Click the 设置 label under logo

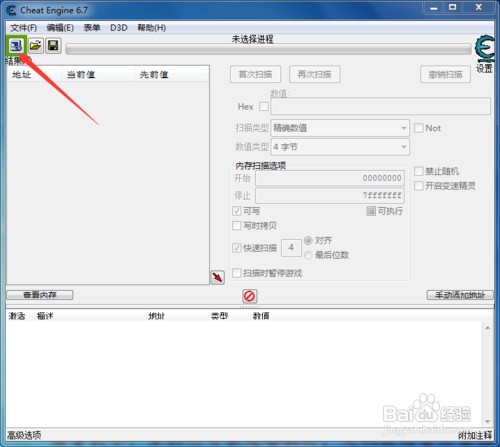tap(484, 69)
